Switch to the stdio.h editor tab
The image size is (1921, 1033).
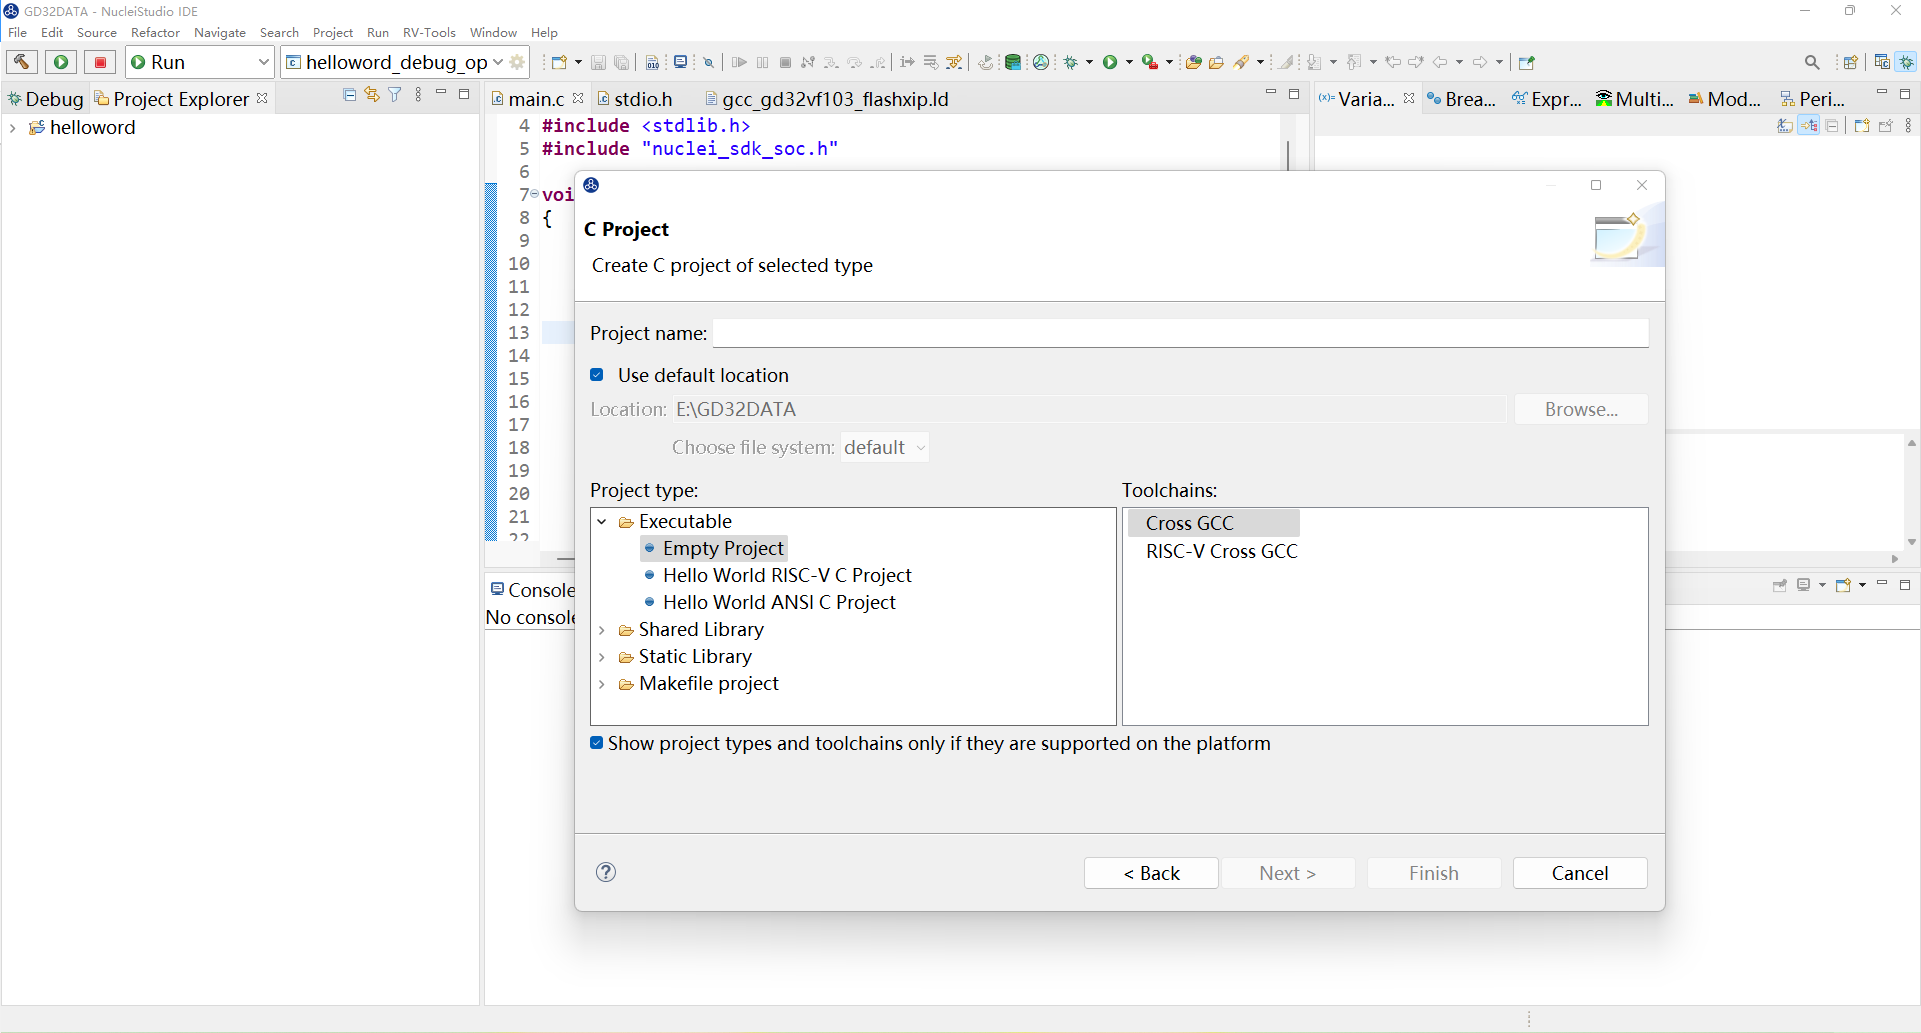(642, 99)
